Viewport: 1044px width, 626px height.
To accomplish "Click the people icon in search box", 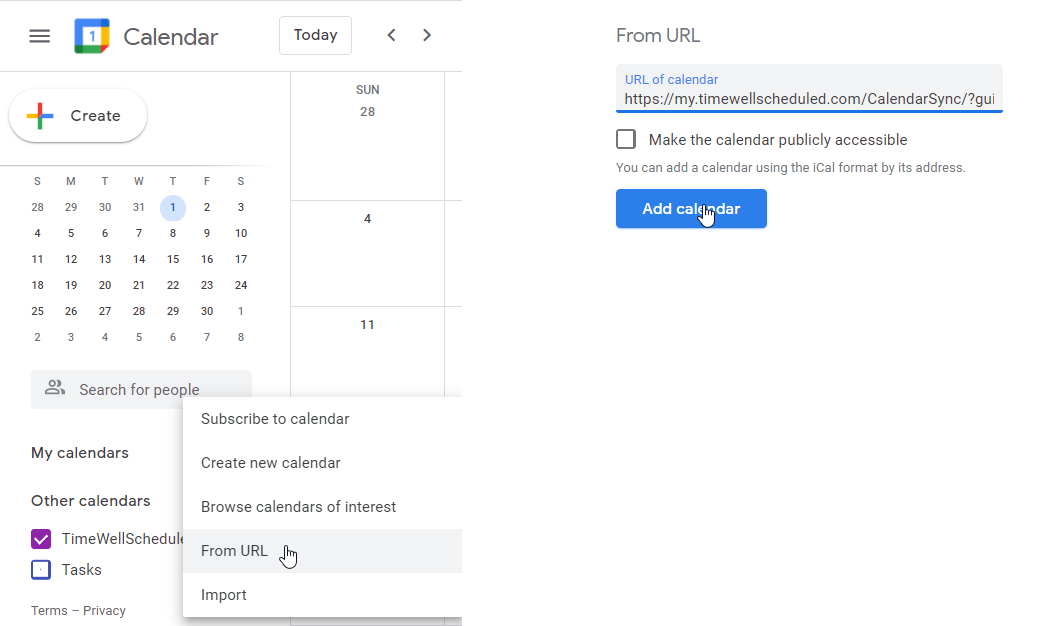I will (x=55, y=388).
